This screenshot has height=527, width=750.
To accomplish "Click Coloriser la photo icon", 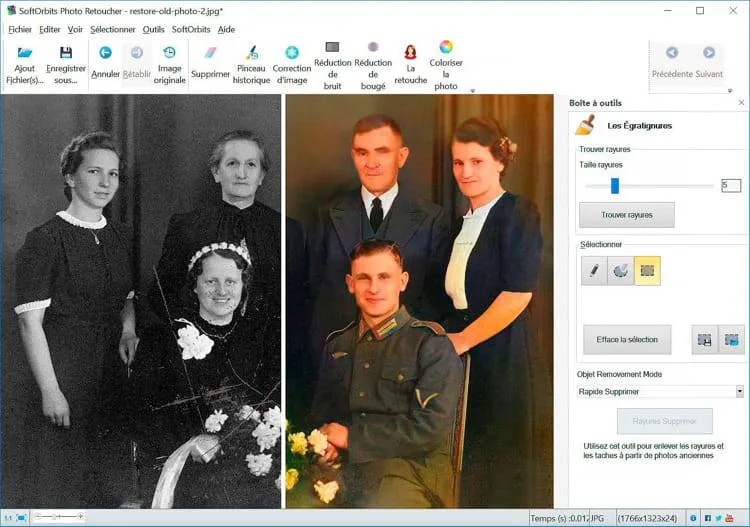I will point(446,47).
